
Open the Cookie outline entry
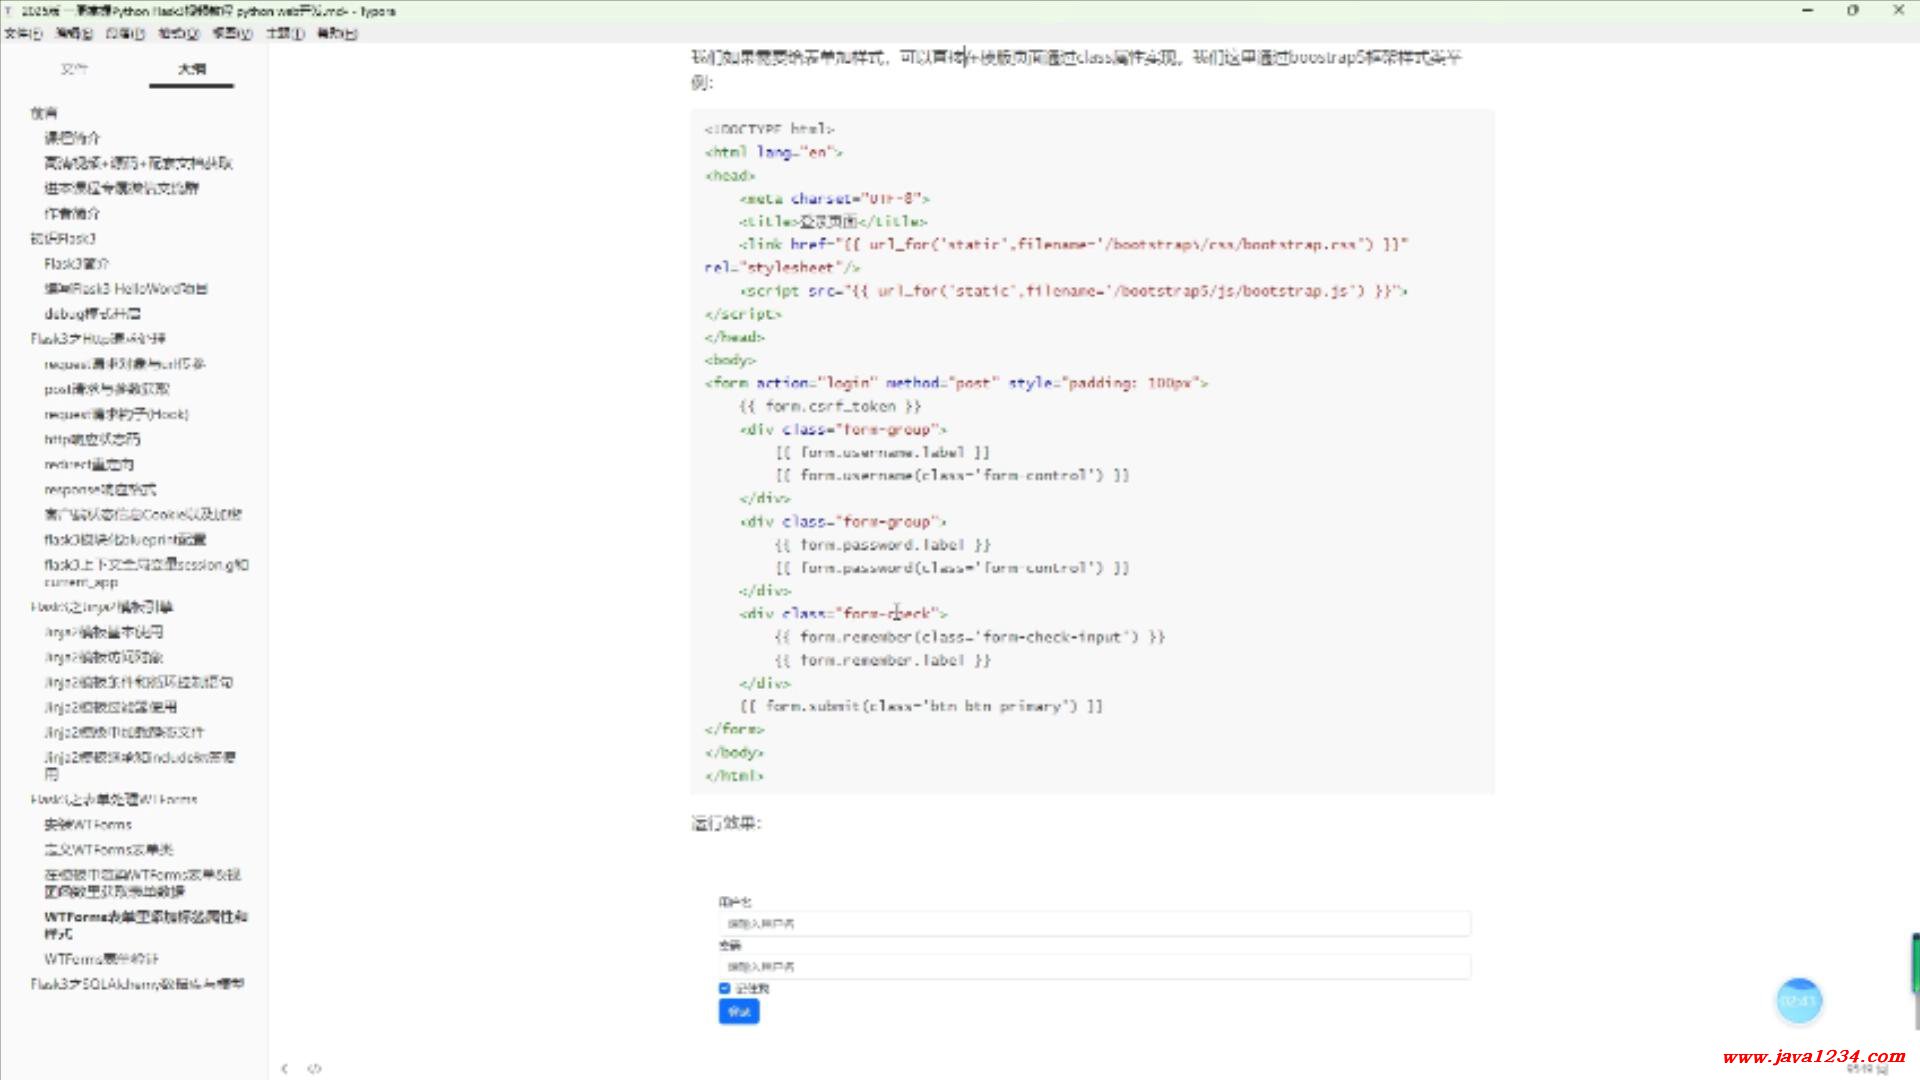click(143, 514)
